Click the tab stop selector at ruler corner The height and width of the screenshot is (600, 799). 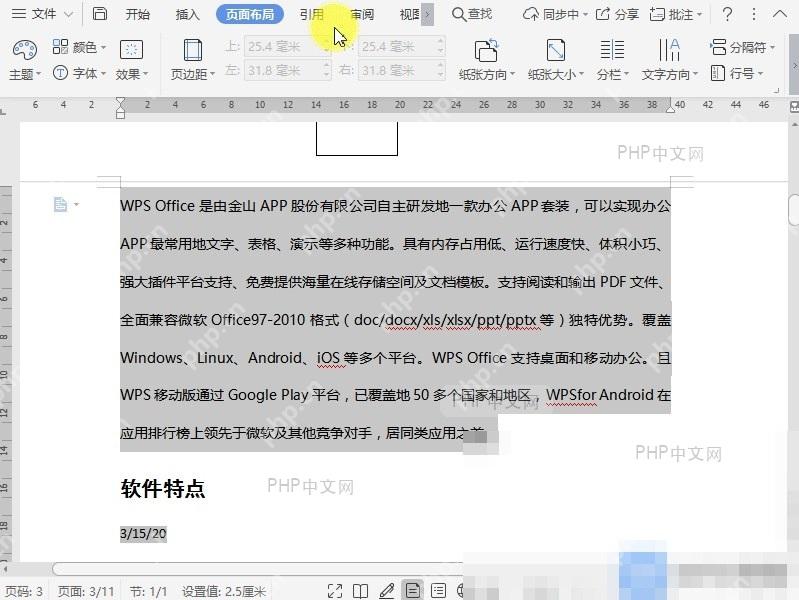tap(4, 111)
